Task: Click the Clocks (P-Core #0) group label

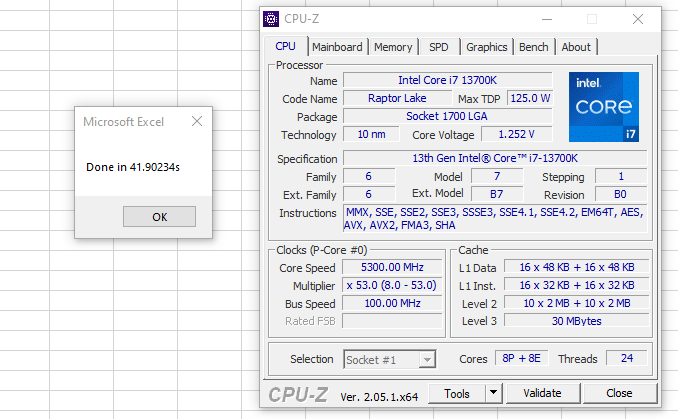Action: point(322,250)
